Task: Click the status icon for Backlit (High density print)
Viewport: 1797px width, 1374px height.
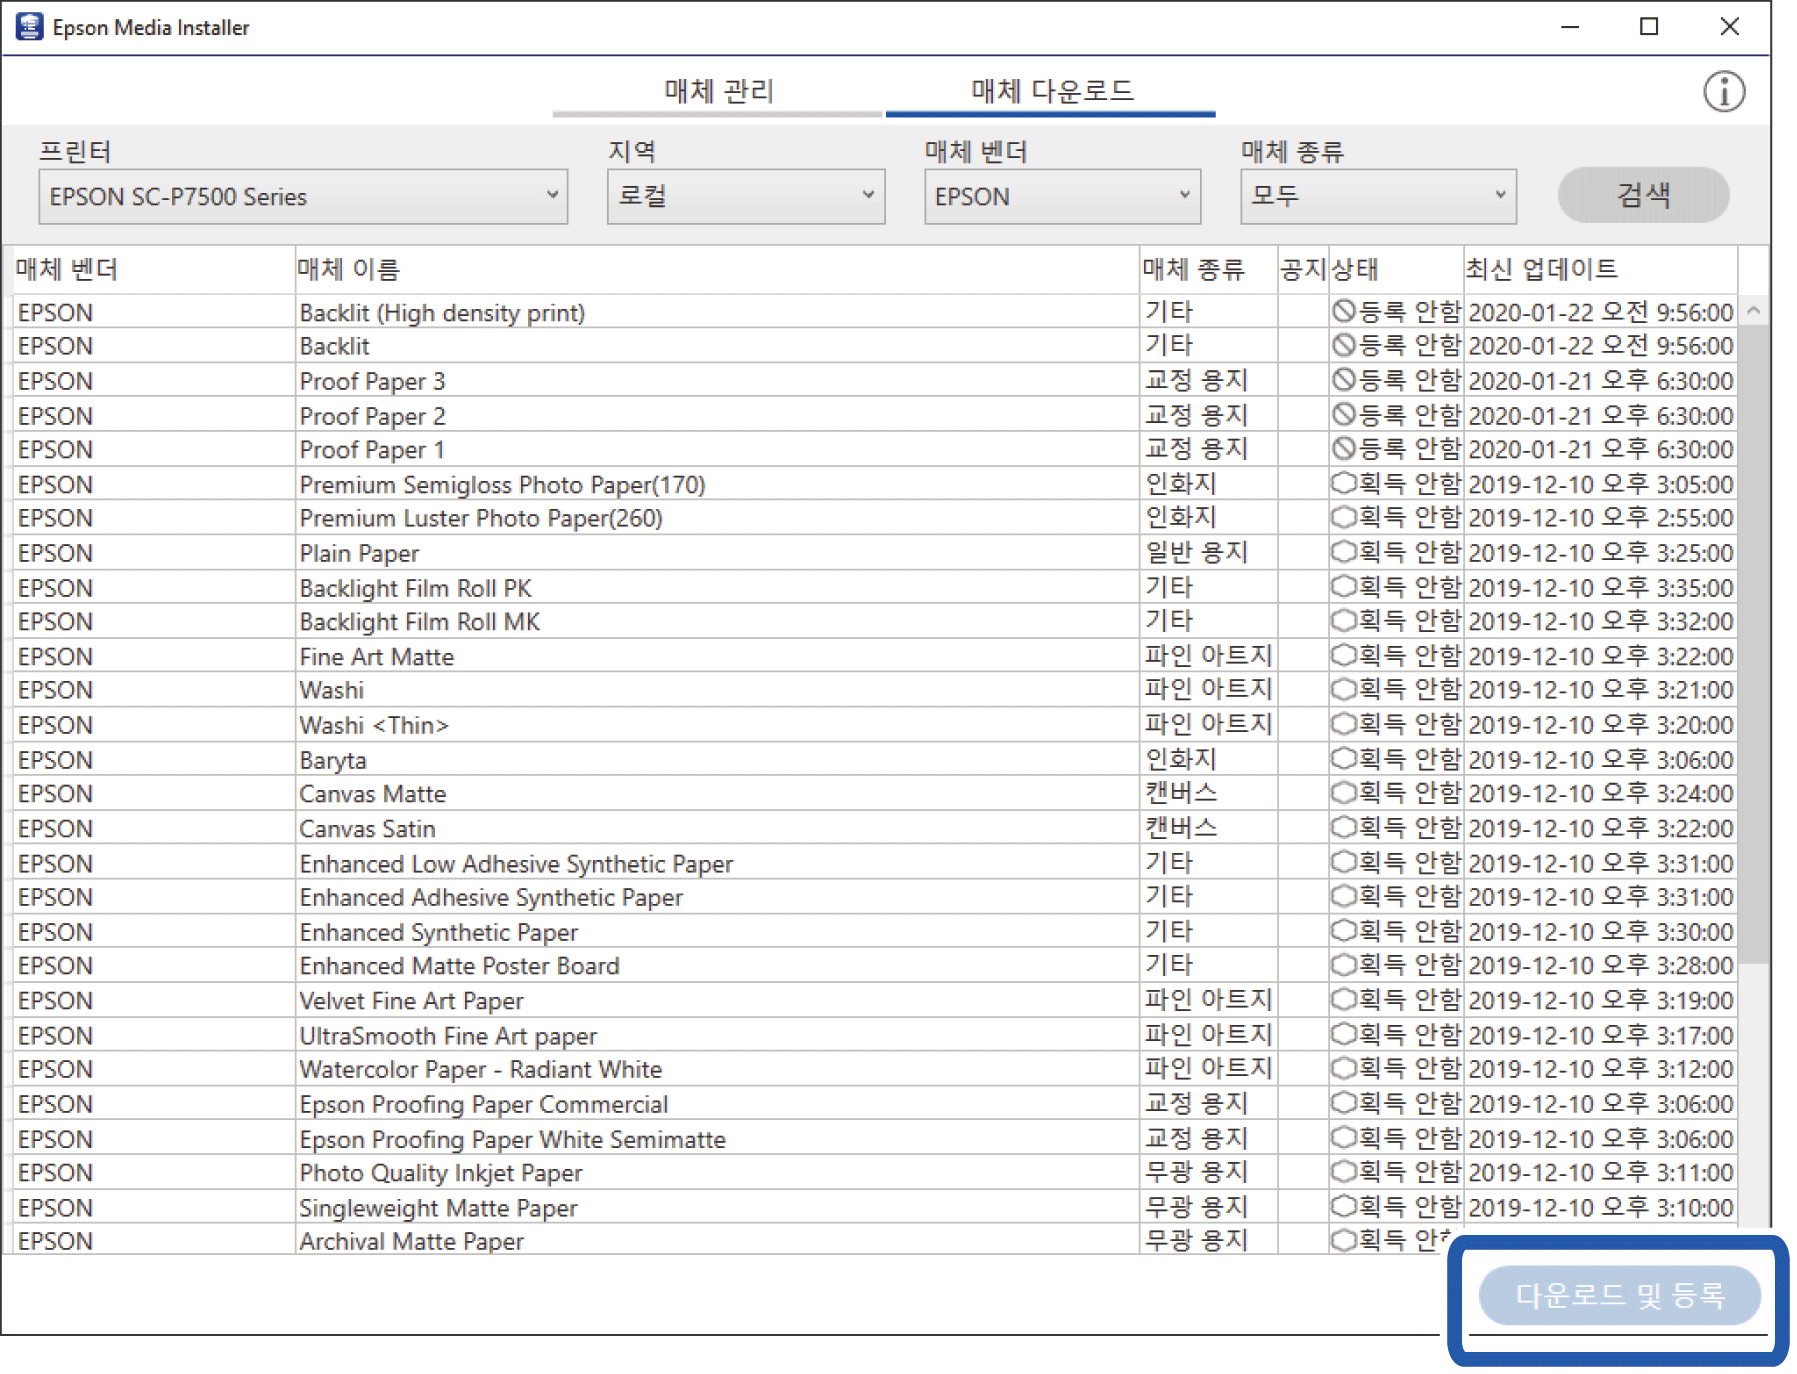Action: (x=1343, y=312)
